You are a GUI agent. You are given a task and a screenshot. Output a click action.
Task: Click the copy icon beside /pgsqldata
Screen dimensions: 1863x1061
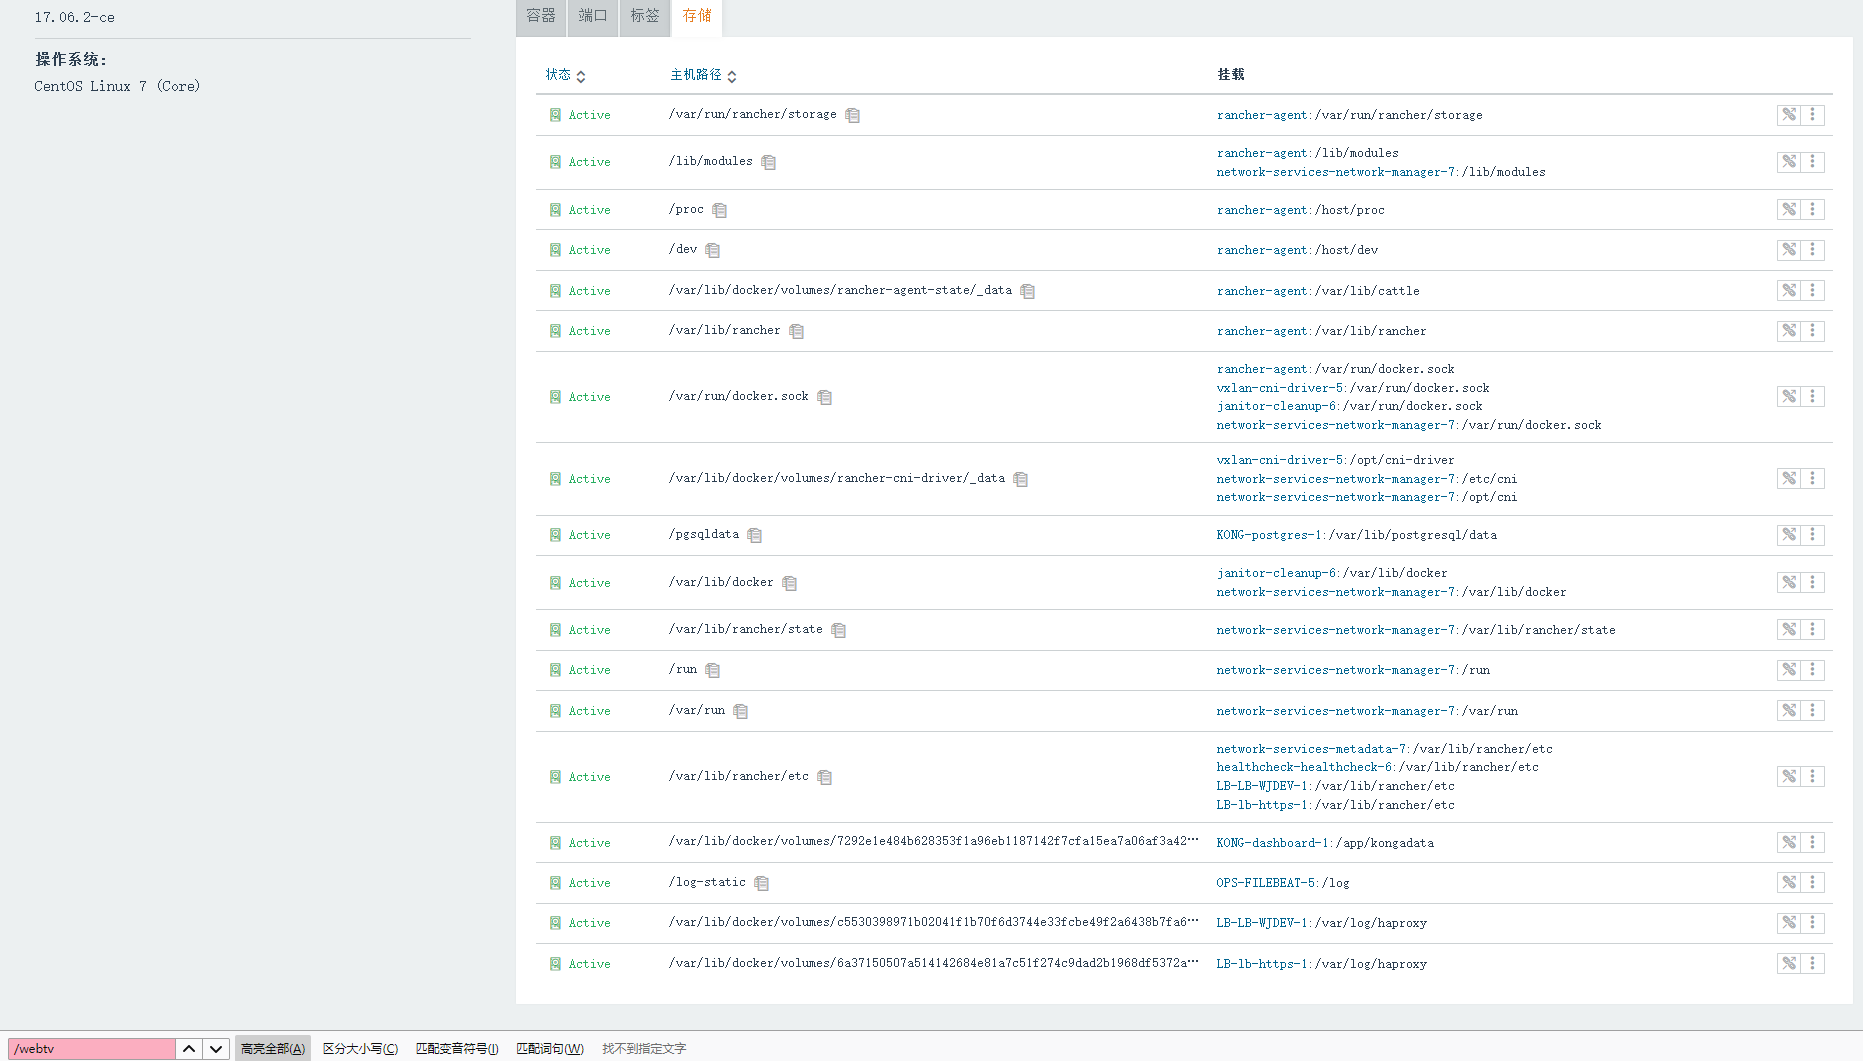coord(754,535)
